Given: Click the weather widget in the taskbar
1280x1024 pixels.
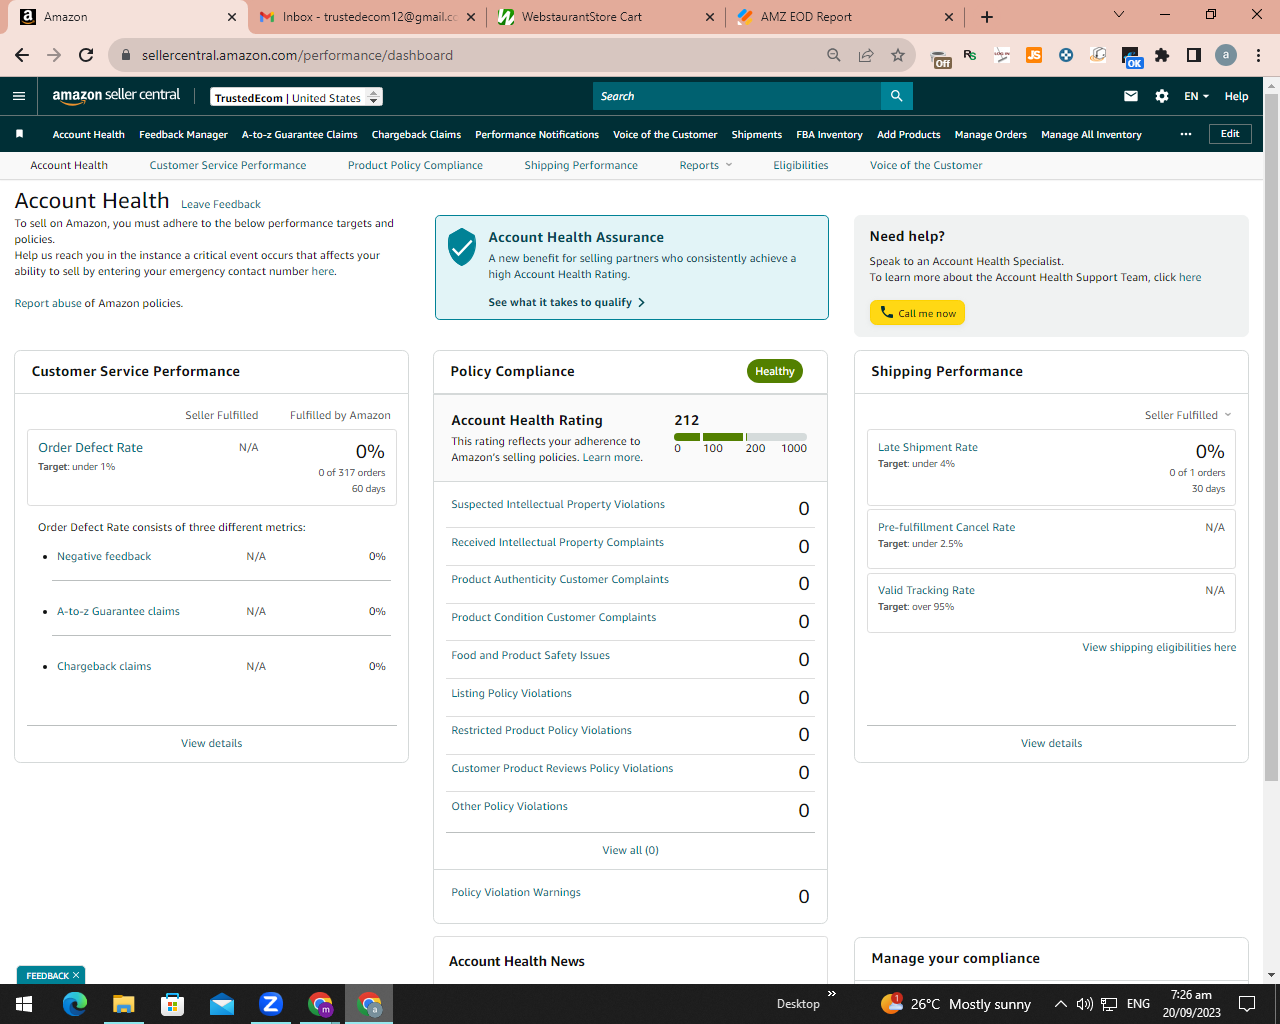Looking at the screenshot, I should [956, 1004].
